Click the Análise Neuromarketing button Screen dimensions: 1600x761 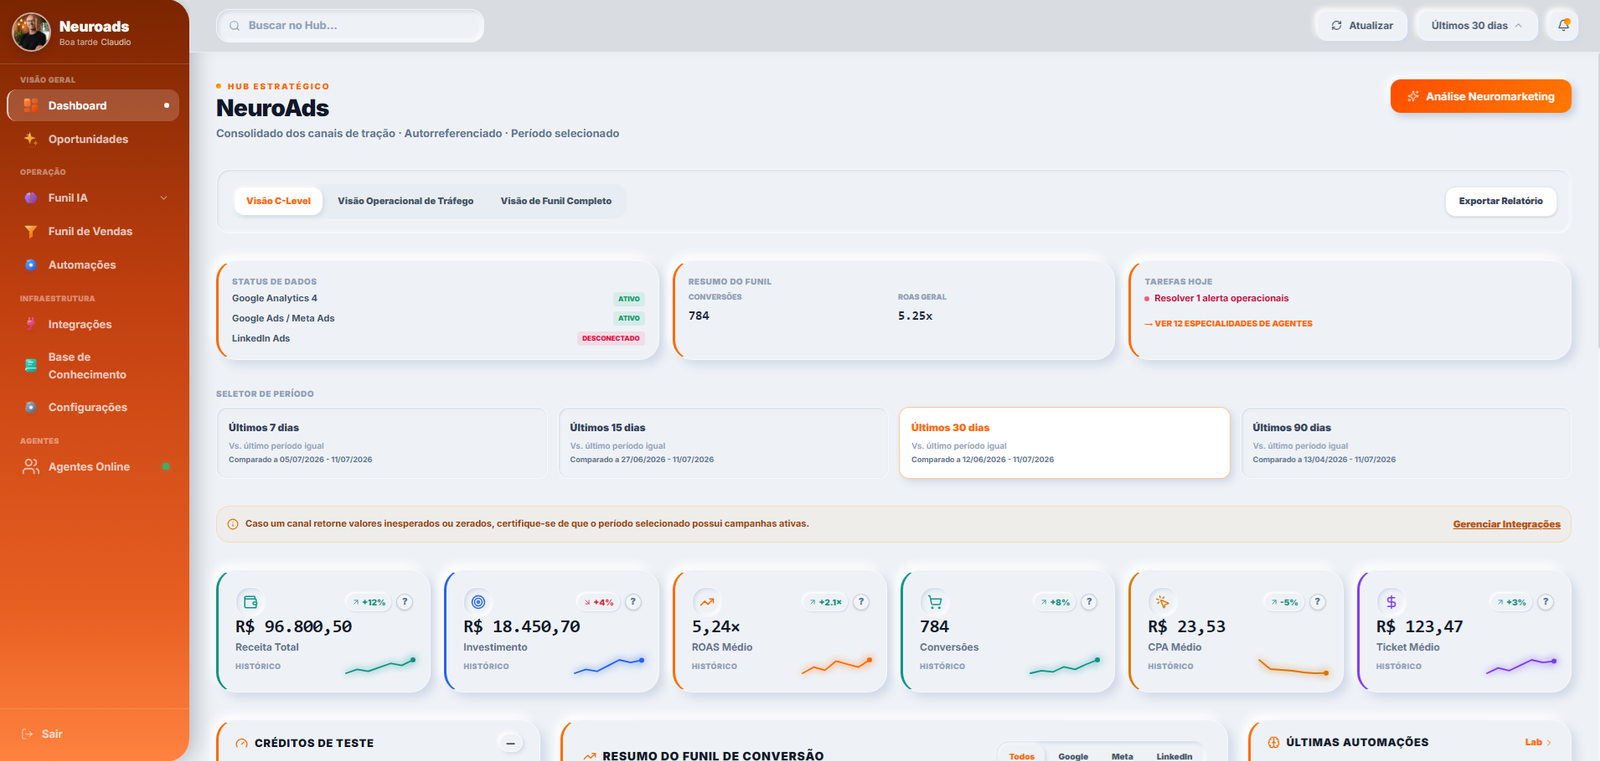tap(1481, 97)
